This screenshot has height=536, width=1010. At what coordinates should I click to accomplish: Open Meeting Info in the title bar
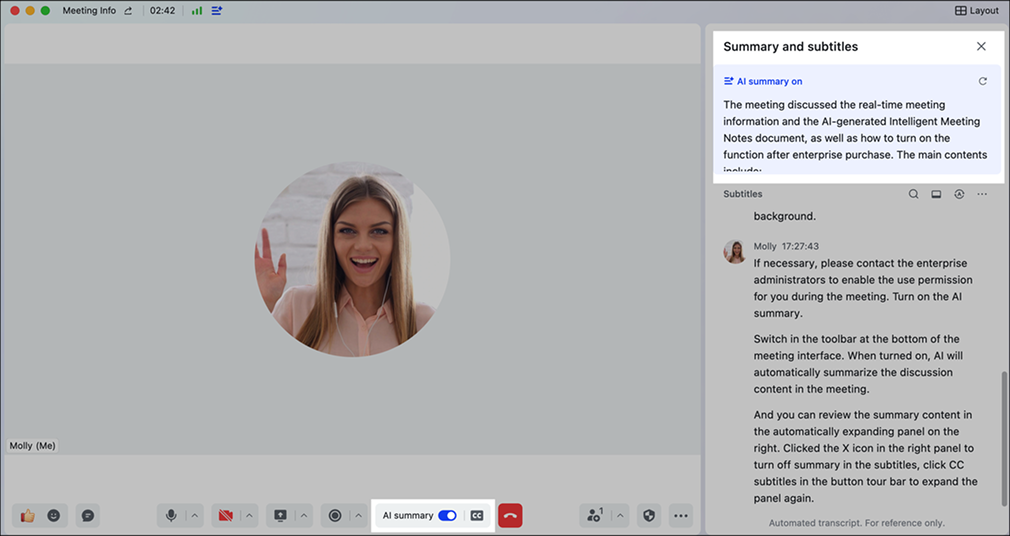(89, 10)
